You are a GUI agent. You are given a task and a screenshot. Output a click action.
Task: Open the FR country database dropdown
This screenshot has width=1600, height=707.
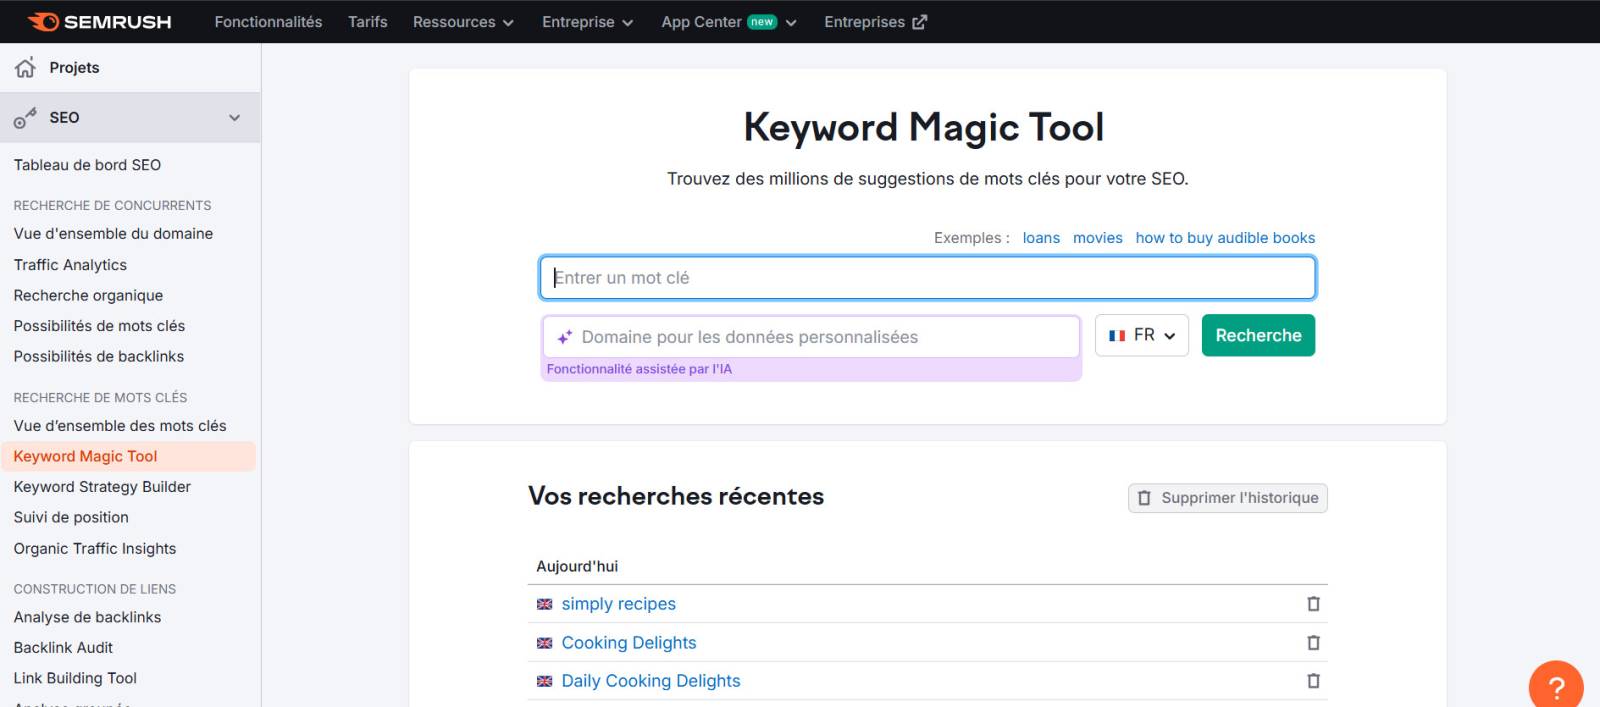[x=1142, y=336]
